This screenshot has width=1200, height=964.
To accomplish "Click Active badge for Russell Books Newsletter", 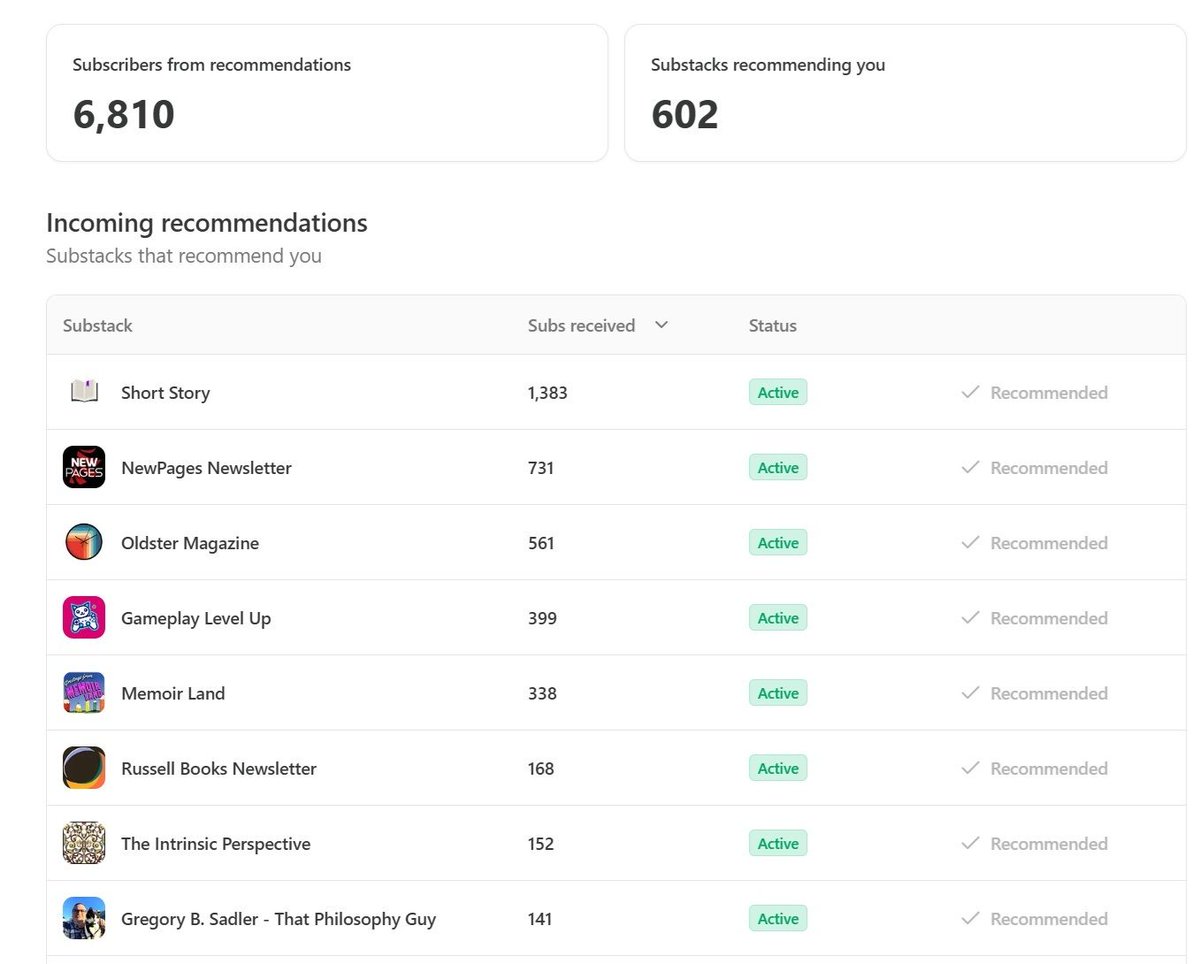I will (778, 767).
